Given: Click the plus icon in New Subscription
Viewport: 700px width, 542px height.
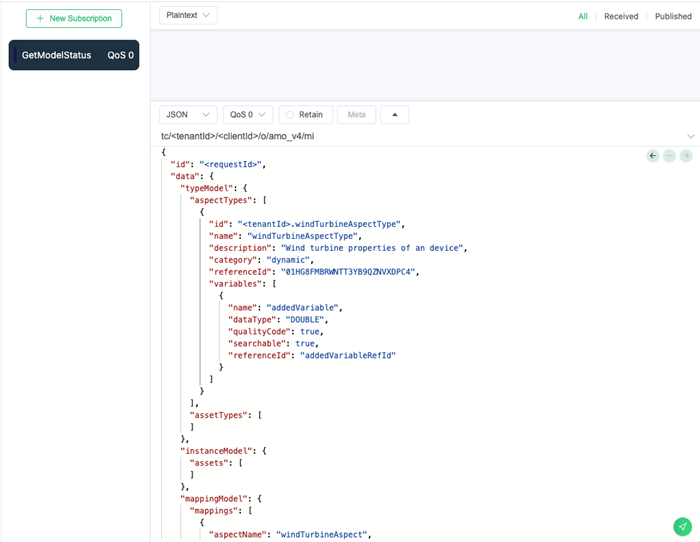Looking at the screenshot, I should (40, 18).
